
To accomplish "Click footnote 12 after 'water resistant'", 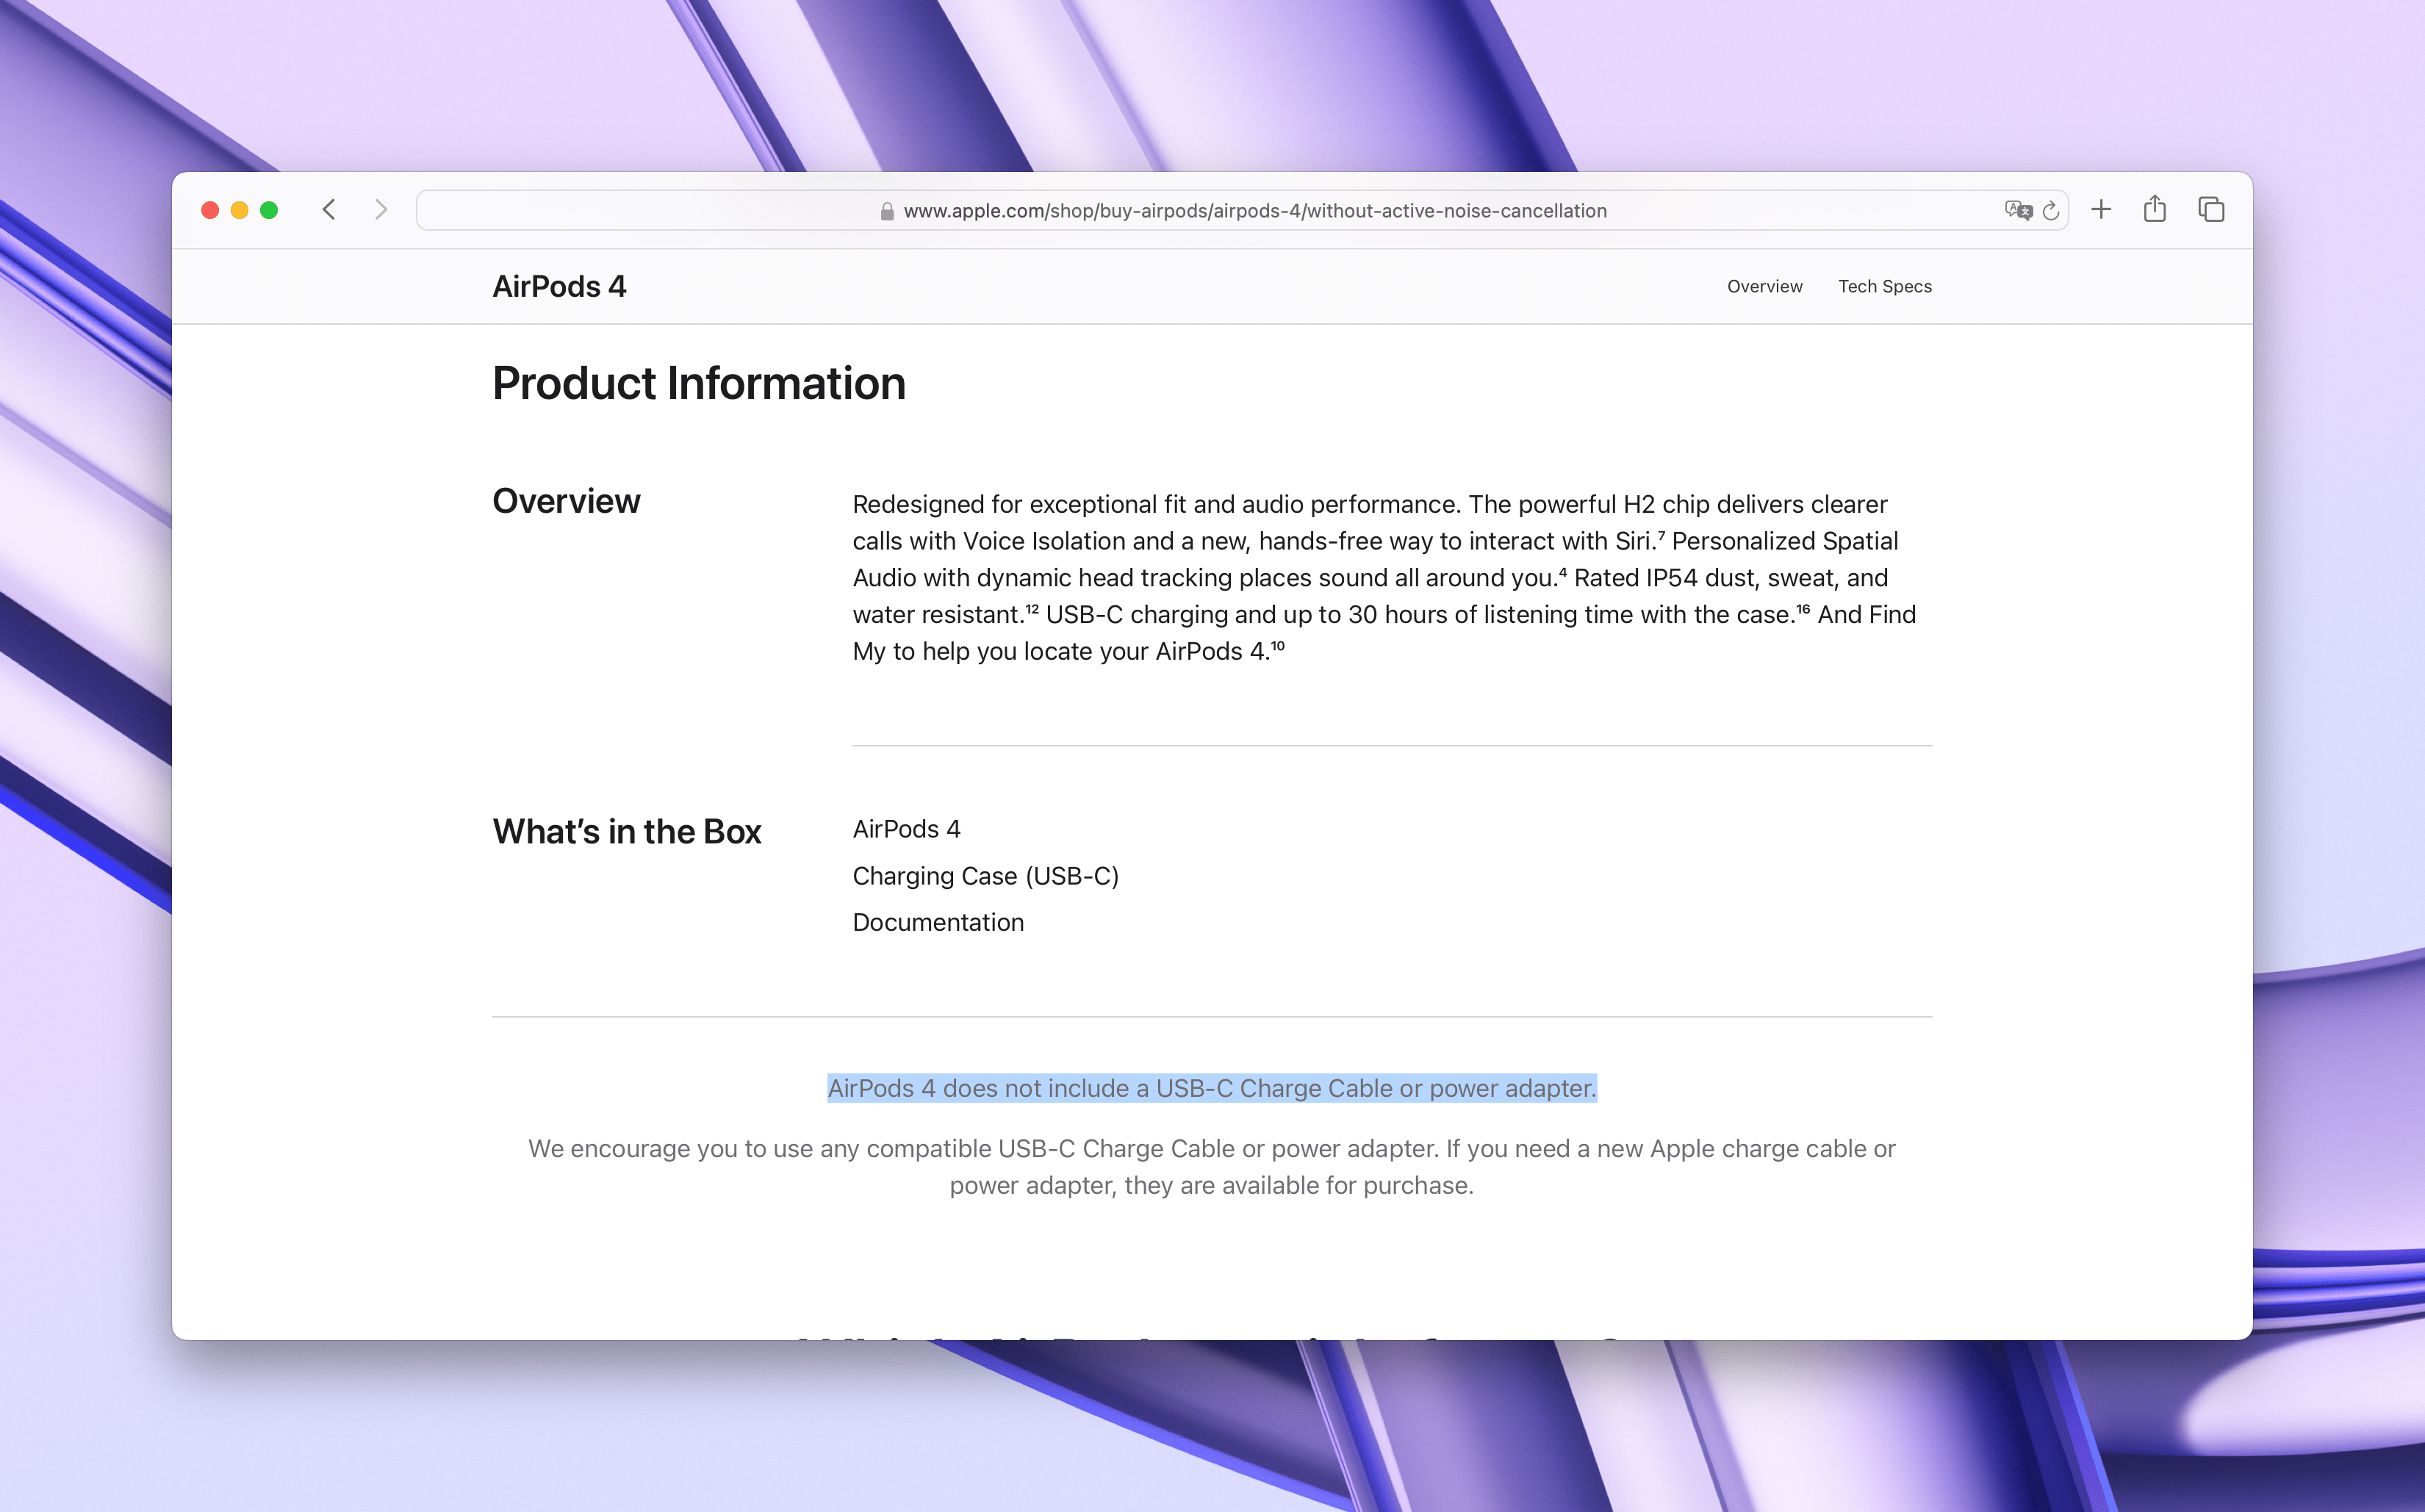I will point(1032,608).
